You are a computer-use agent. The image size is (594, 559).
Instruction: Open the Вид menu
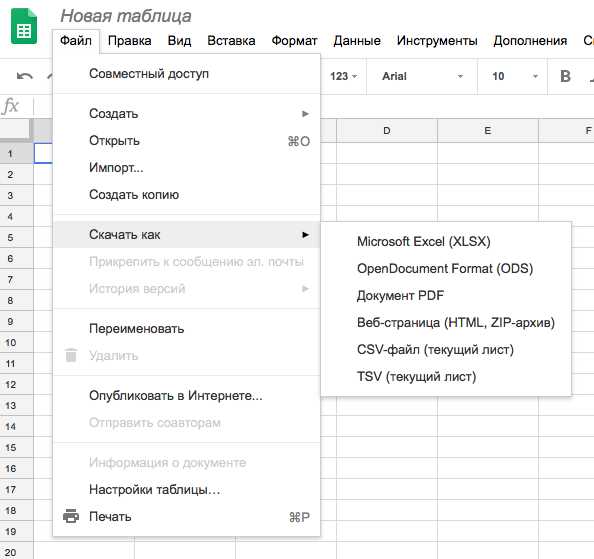tap(179, 41)
